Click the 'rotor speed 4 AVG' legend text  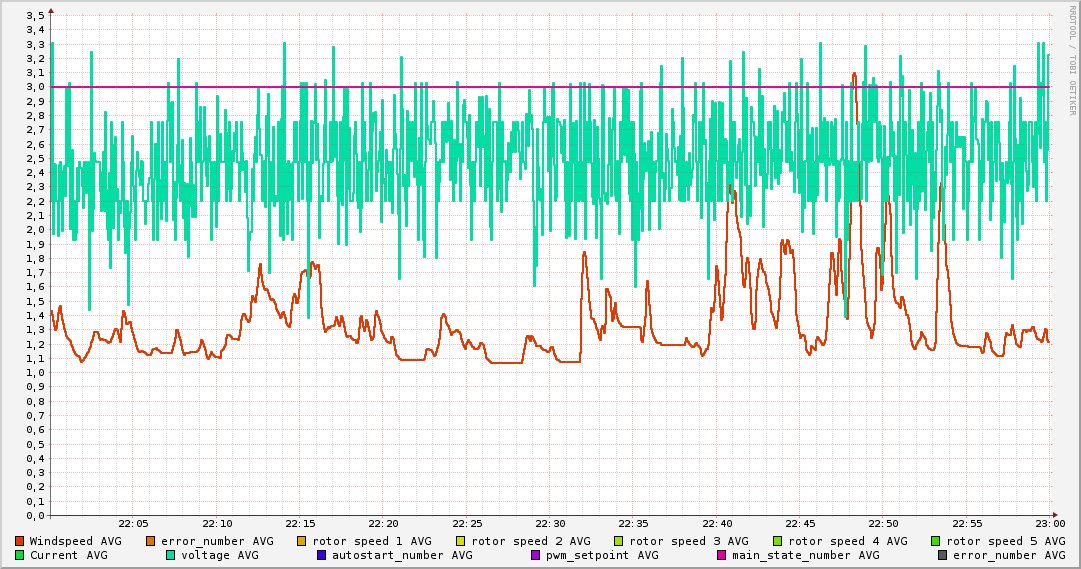tap(848, 542)
